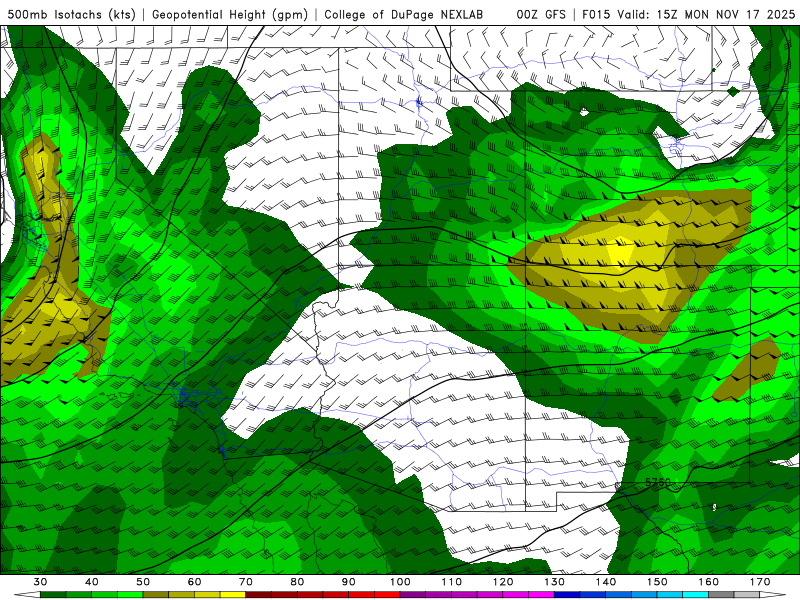Click the '100' value on the color scale
This screenshot has height=600, width=800.
click(400, 582)
